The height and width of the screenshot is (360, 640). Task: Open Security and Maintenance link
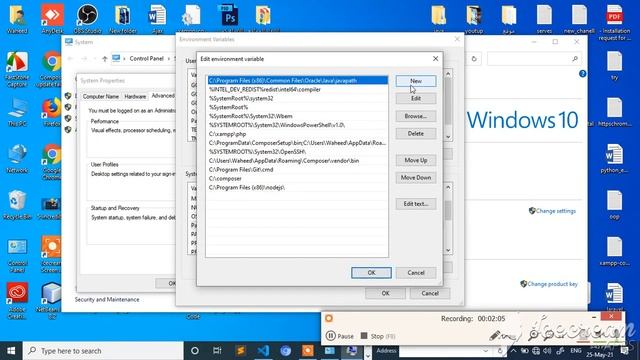pos(107,300)
